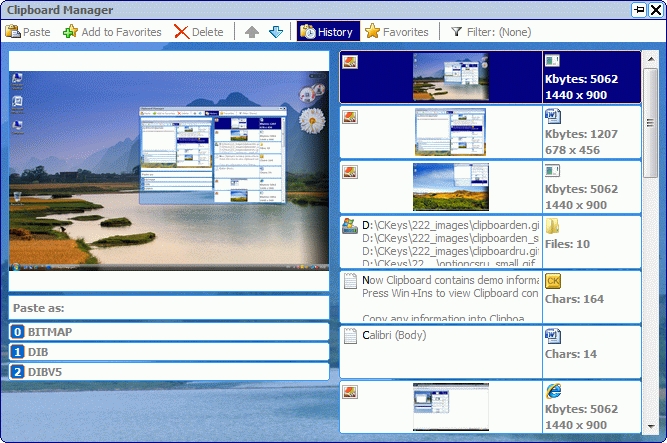667x443 pixels.
Task: Move item down with blue arrow
Action: (x=277, y=32)
